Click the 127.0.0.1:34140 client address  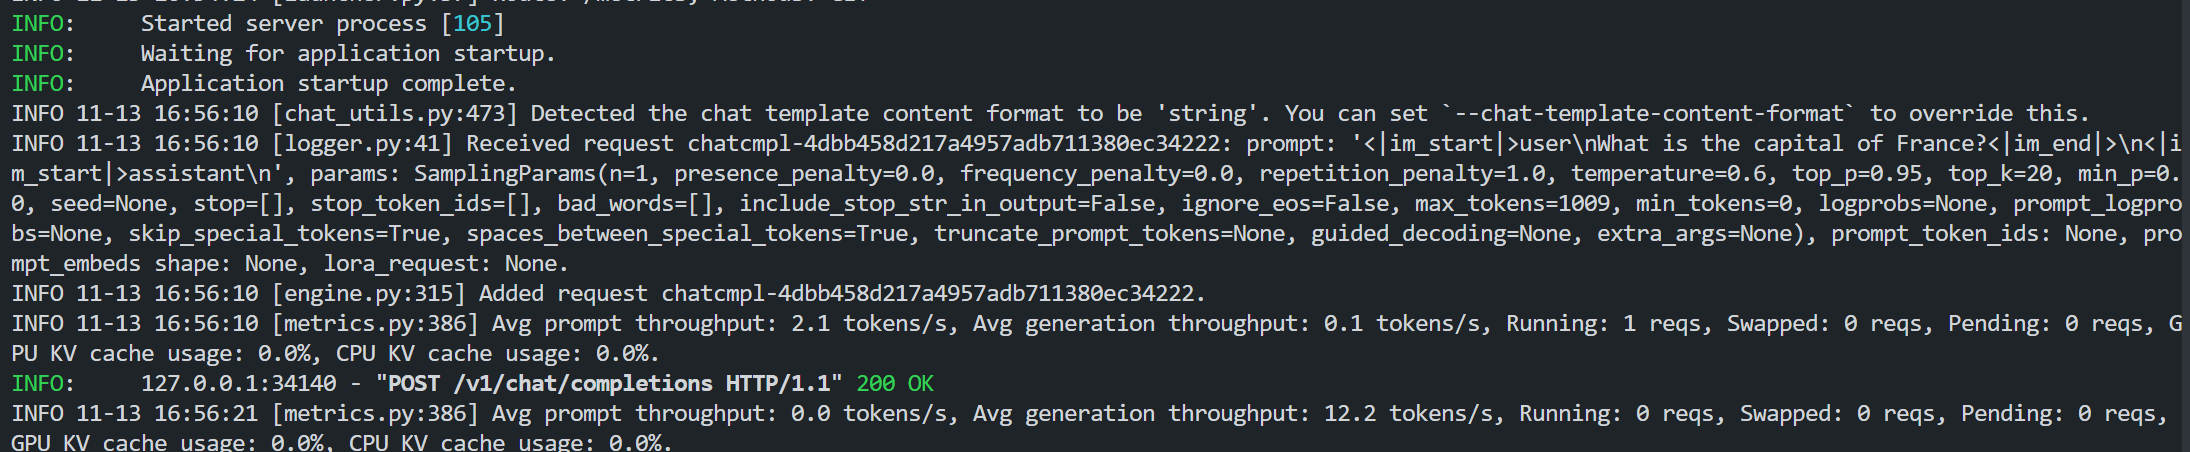click(x=238, y=383)
